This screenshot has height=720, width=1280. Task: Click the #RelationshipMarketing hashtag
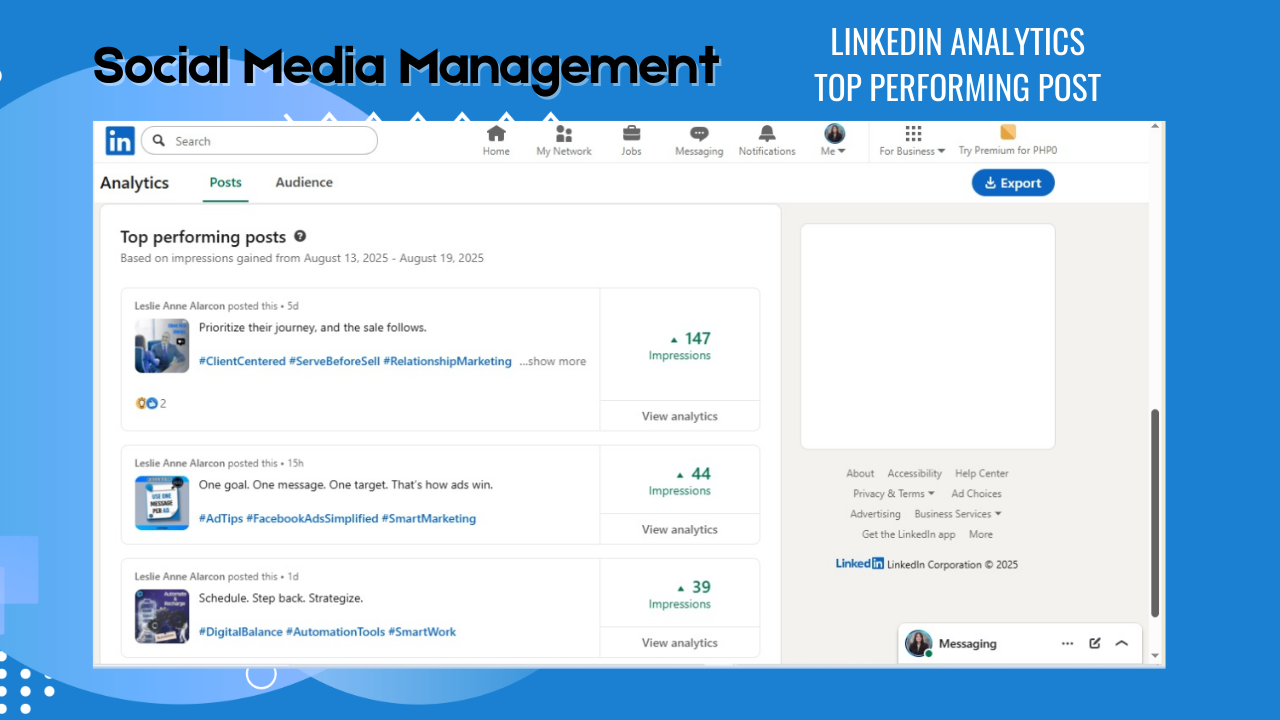tap(447, 362)
